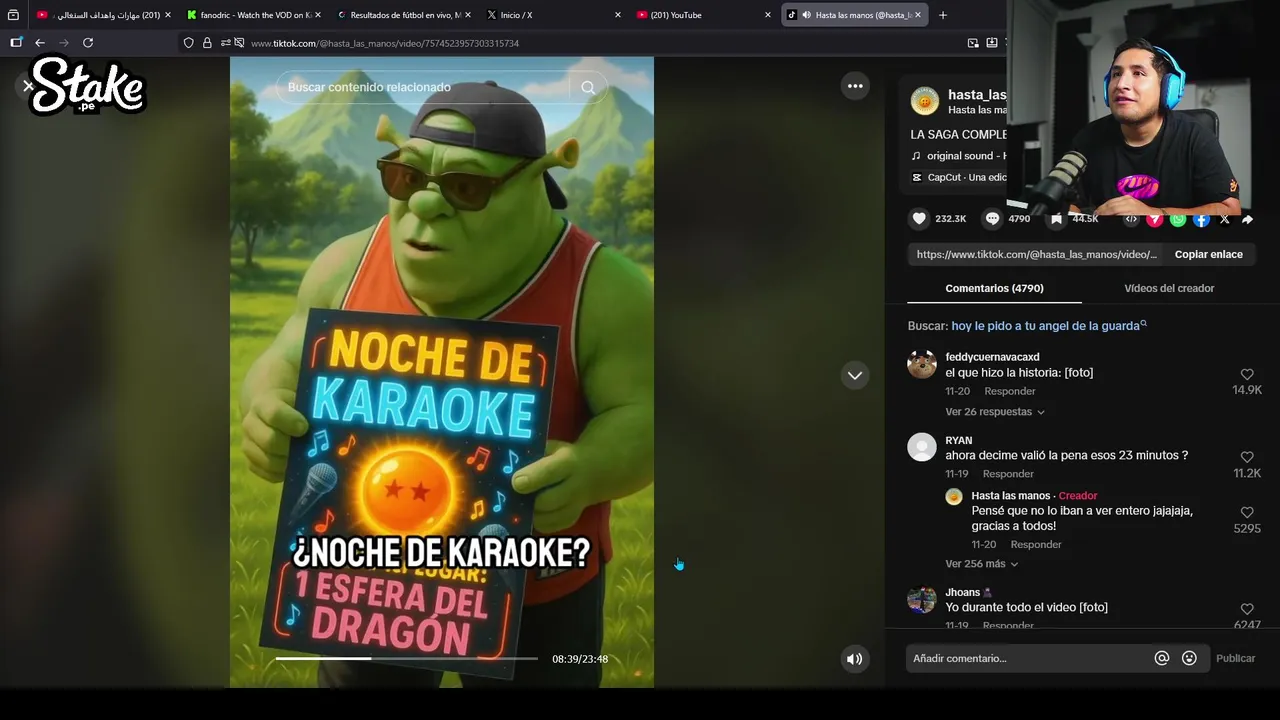This screenshot has width=1280, height=720.
Task: Focus 'Buscar contenido relacionado' search field
Action: [422, 87]
